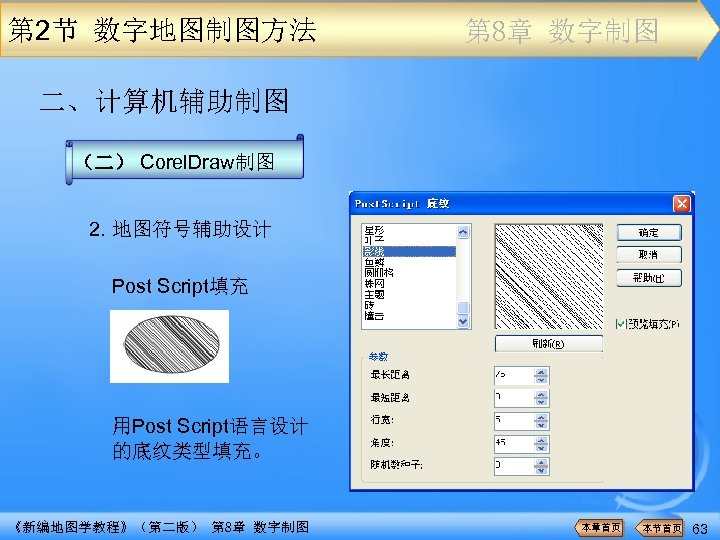Viewport: 720px width, 540px height.
Task: Decrease 角度 with its down arrow
Action: (x=541, y=448)
